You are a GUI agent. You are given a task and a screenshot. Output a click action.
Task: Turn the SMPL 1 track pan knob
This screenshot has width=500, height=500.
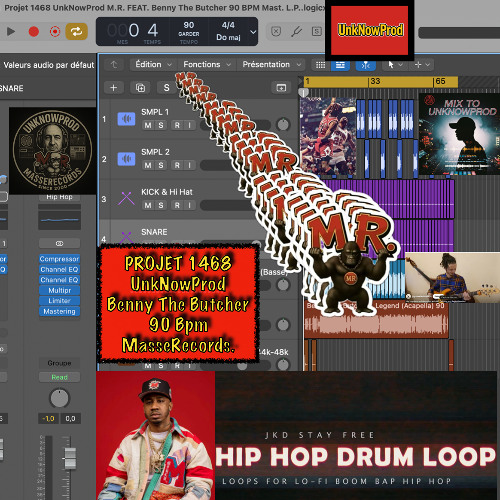click(283, 125)
